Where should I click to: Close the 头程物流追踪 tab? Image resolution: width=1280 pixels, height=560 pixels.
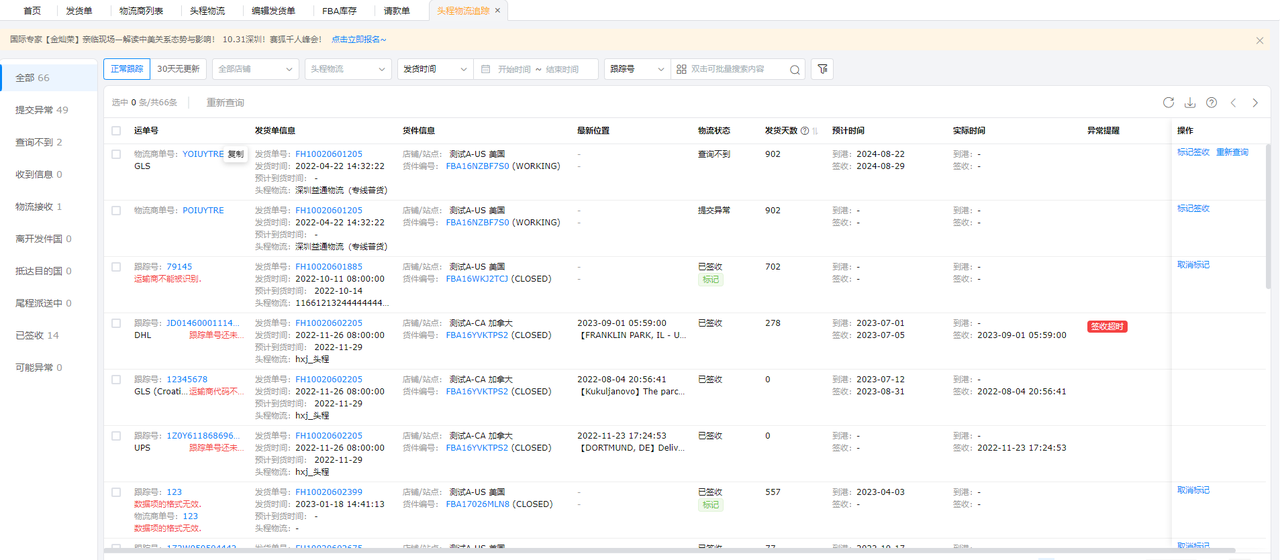(499, 11)
